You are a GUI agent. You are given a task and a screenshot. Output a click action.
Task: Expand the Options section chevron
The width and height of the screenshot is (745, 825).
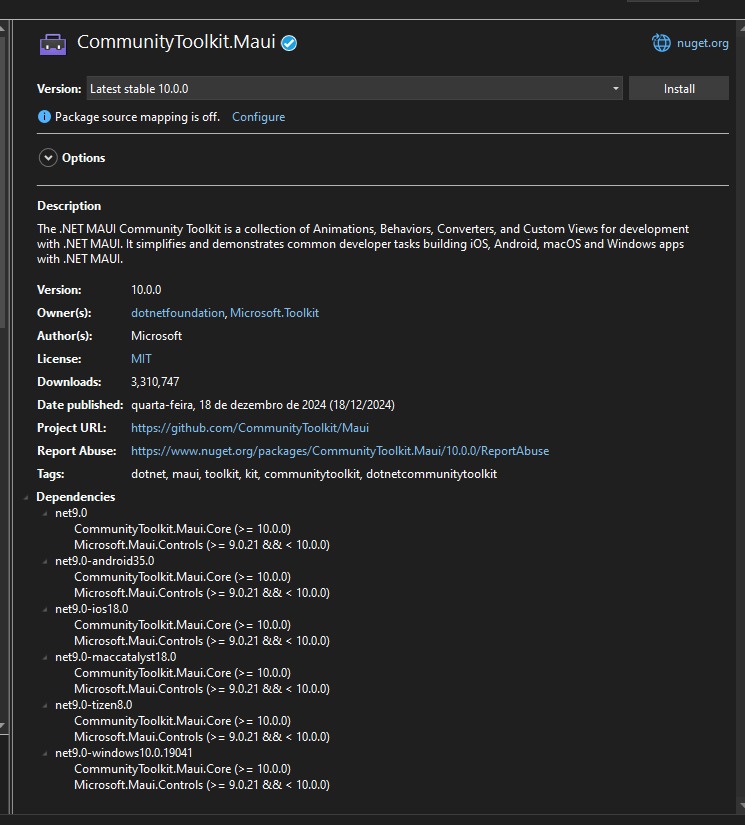coord(48,158)
